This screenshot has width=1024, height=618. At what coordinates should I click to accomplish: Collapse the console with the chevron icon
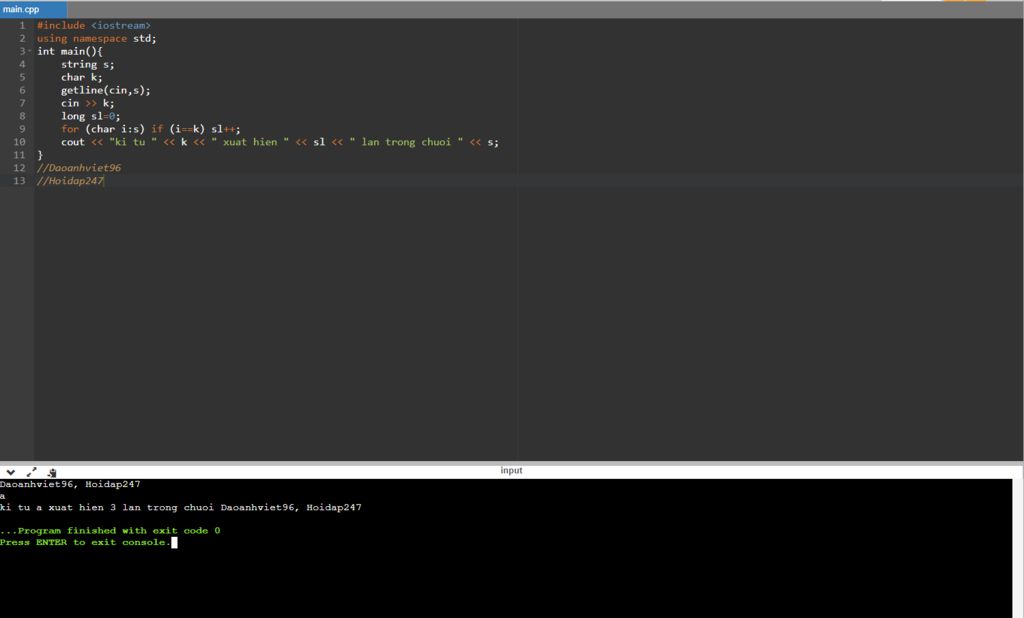10,472
